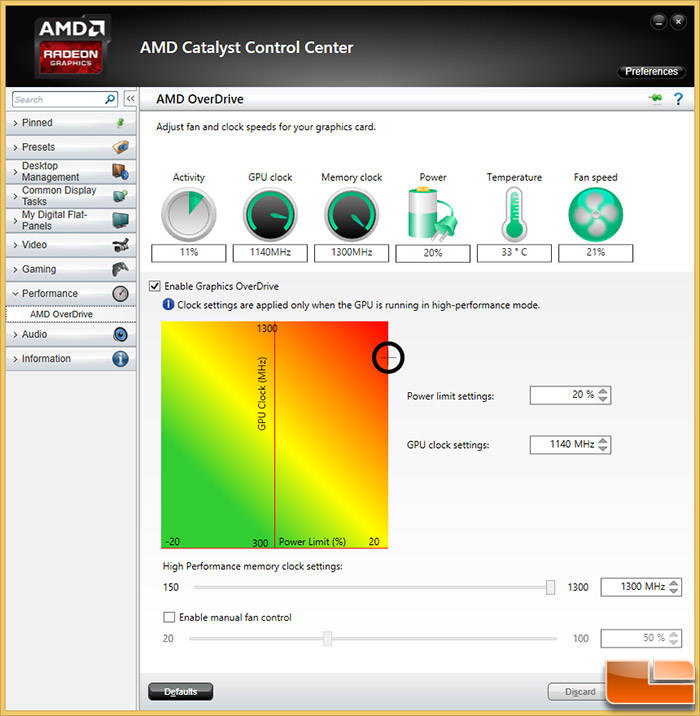Screen dimensions: 700x716
Task: Click the Gaming controller icon
Action: 121,269
